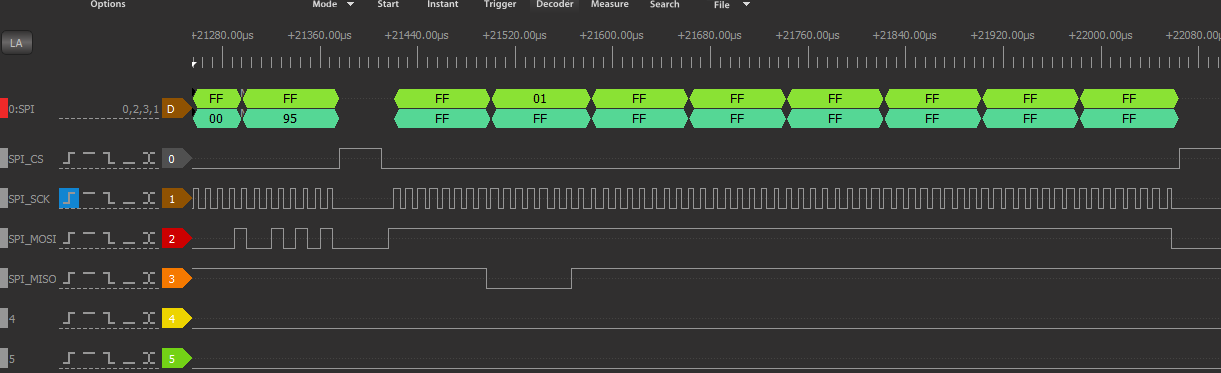
Task: Set either-edge trigger on SPI_MOSI
Action: [148, 239]
